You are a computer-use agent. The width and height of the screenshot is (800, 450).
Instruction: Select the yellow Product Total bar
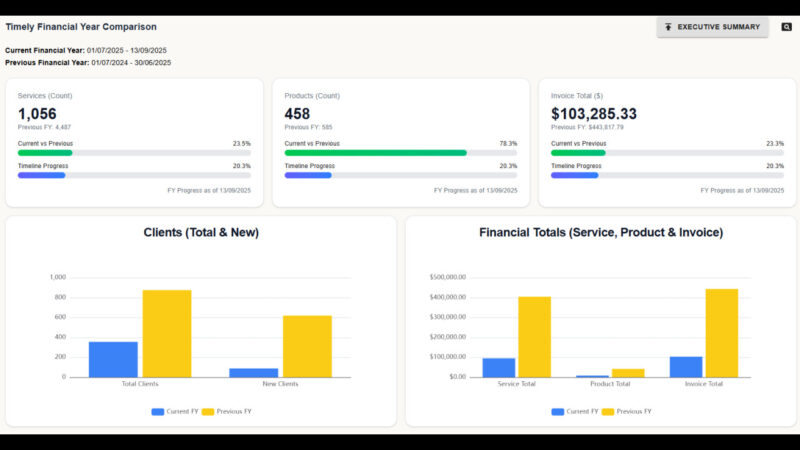click(628, 373)
